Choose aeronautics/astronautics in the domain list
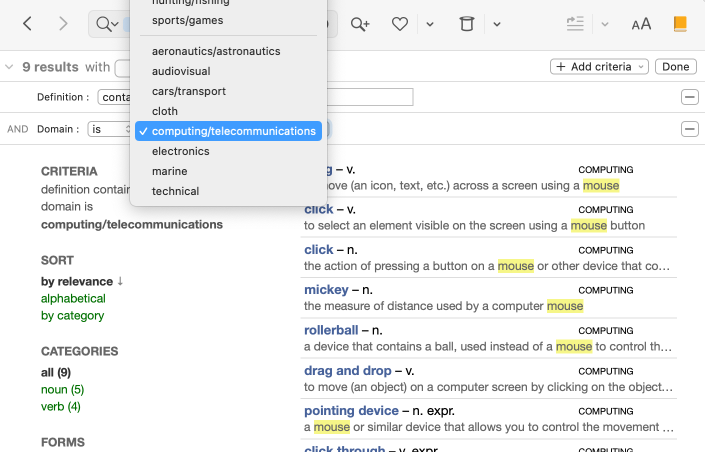This screenshot has height=452, width=705. (216, 51)
